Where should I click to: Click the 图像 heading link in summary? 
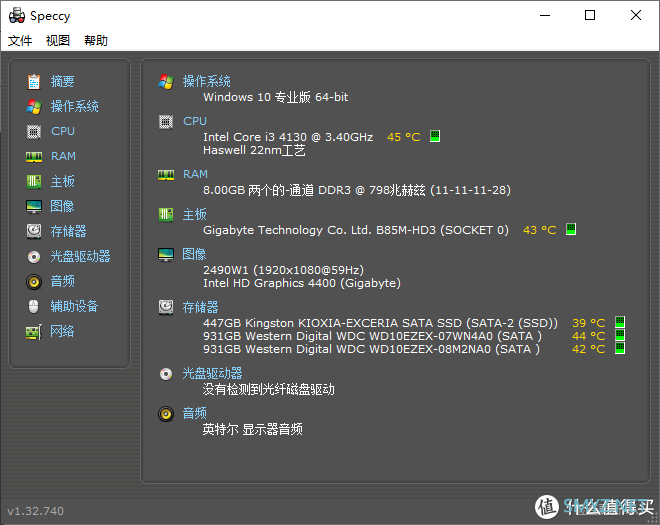coord(194,254)
